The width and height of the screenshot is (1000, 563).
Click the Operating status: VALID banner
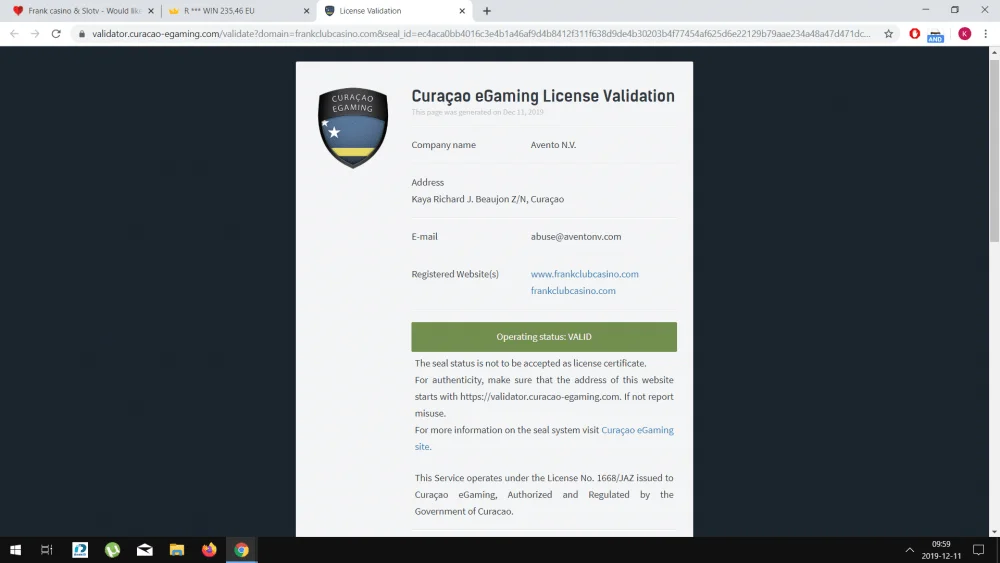pos(544,337)
